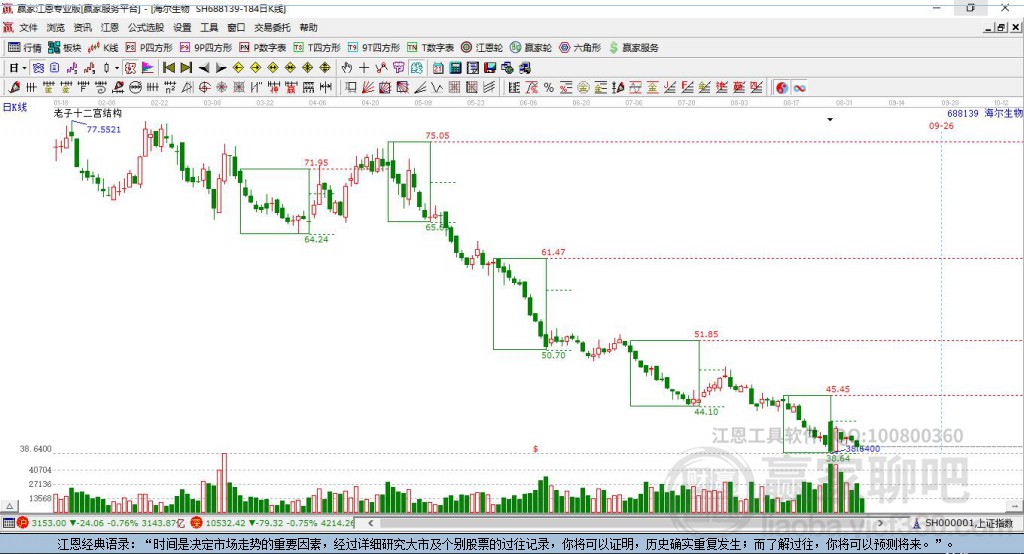Select the hand pan tool
1024x554 pixels.
tap(347, 68)
